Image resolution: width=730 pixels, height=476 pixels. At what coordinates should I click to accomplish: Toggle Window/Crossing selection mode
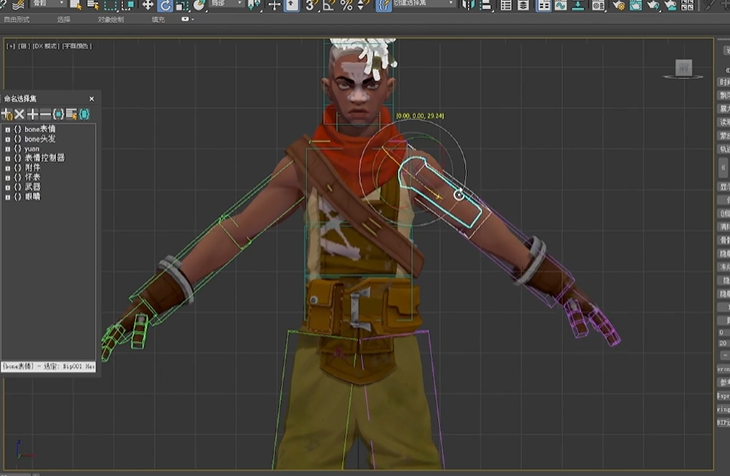pos(128,5)
